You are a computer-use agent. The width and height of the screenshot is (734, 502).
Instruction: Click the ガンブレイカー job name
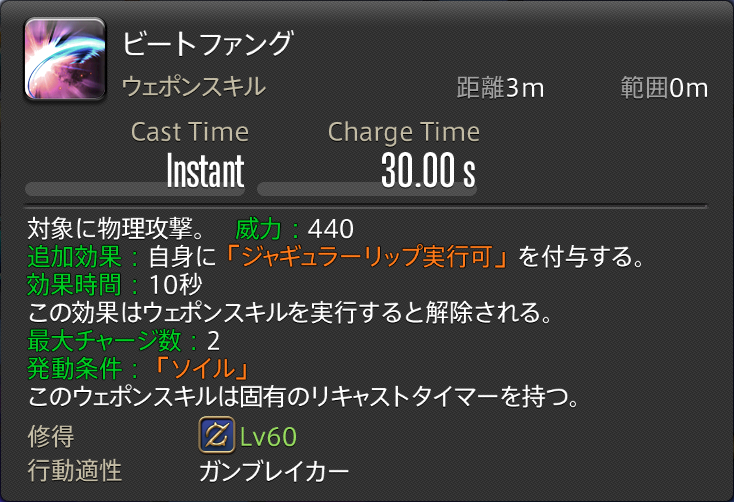click(274, 471)
